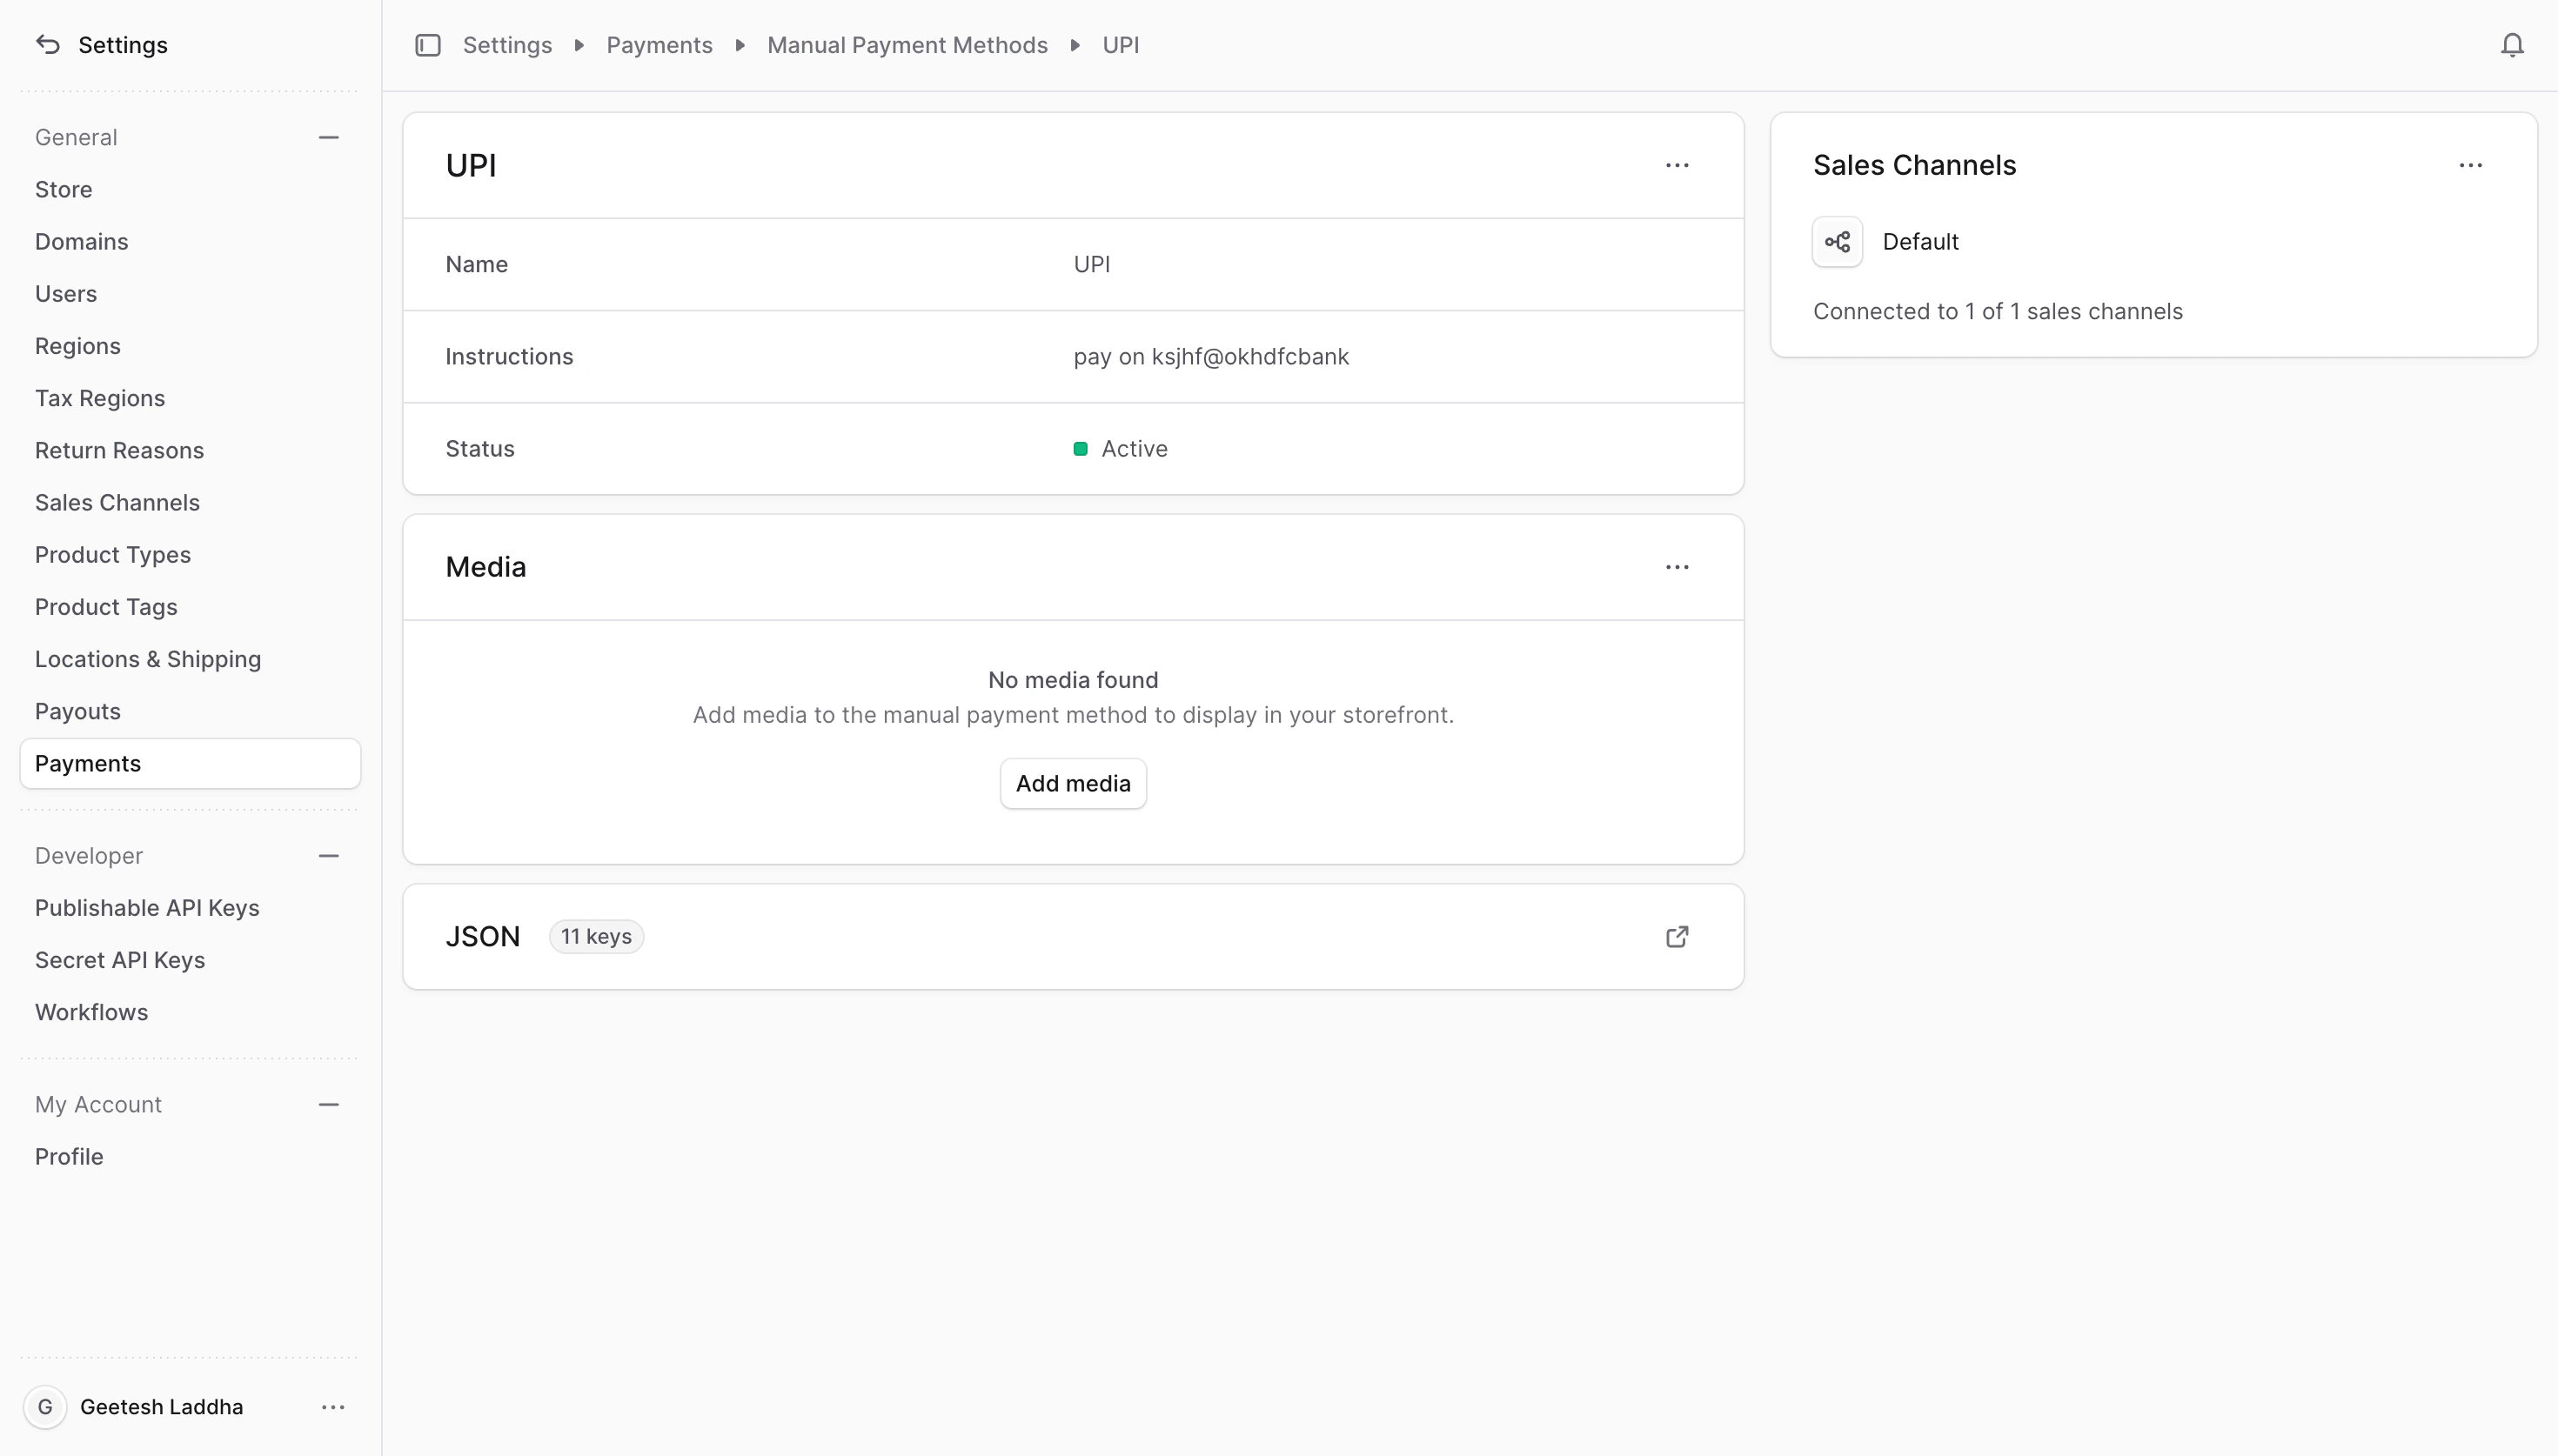Collapse the General settings section
This screenshot has width=2558, height=1456.
pos(329,137)
